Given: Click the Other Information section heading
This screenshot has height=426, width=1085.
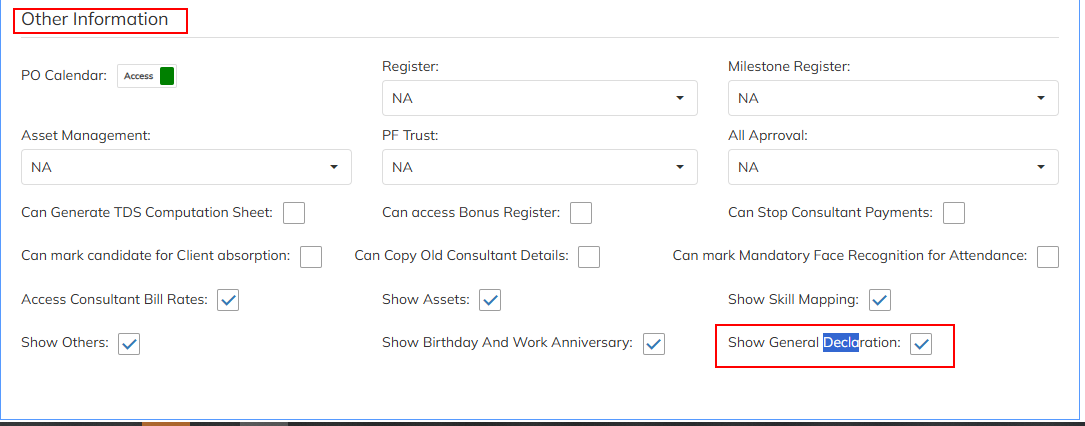Looking at the screenshot, I should coord(95,19).
